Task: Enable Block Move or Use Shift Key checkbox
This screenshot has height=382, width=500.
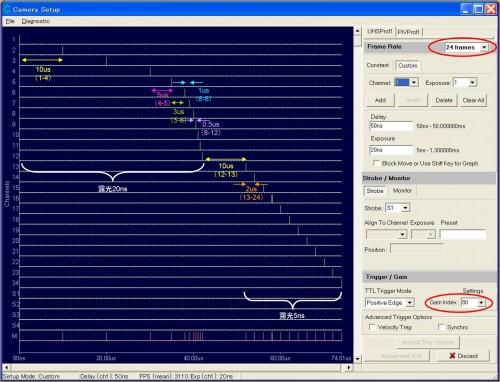Action: point(376,163)
